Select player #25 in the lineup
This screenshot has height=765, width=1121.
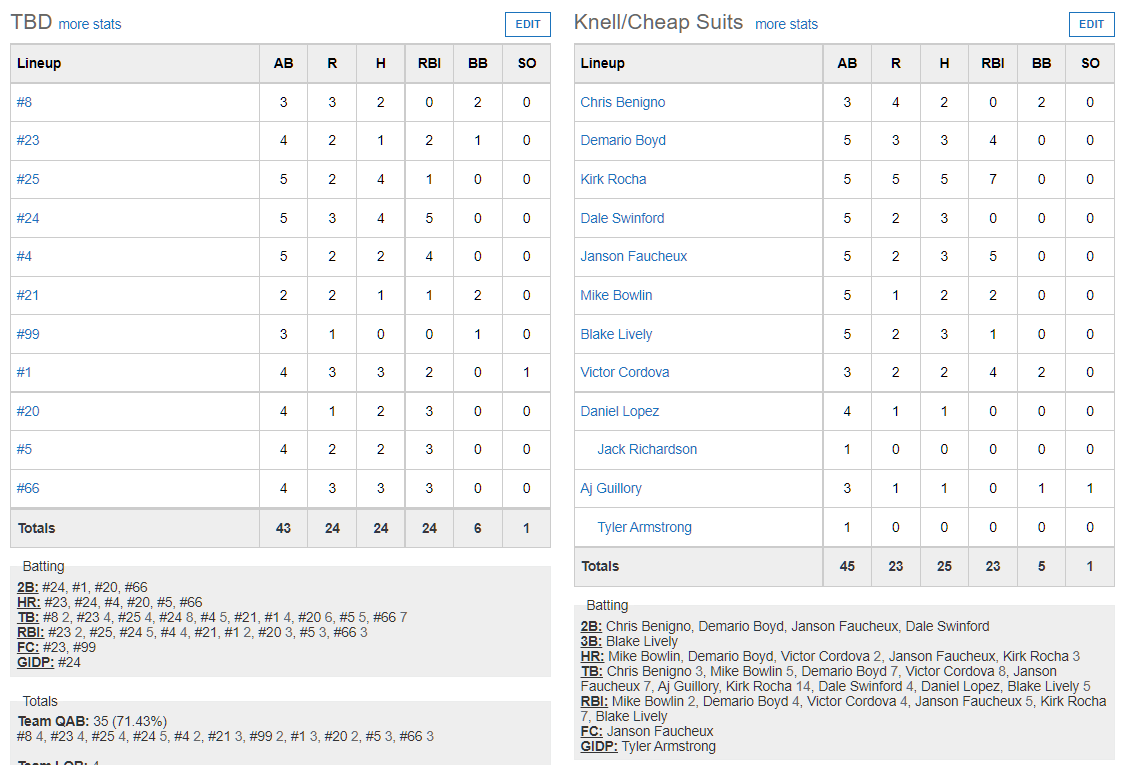coord(28,179)
